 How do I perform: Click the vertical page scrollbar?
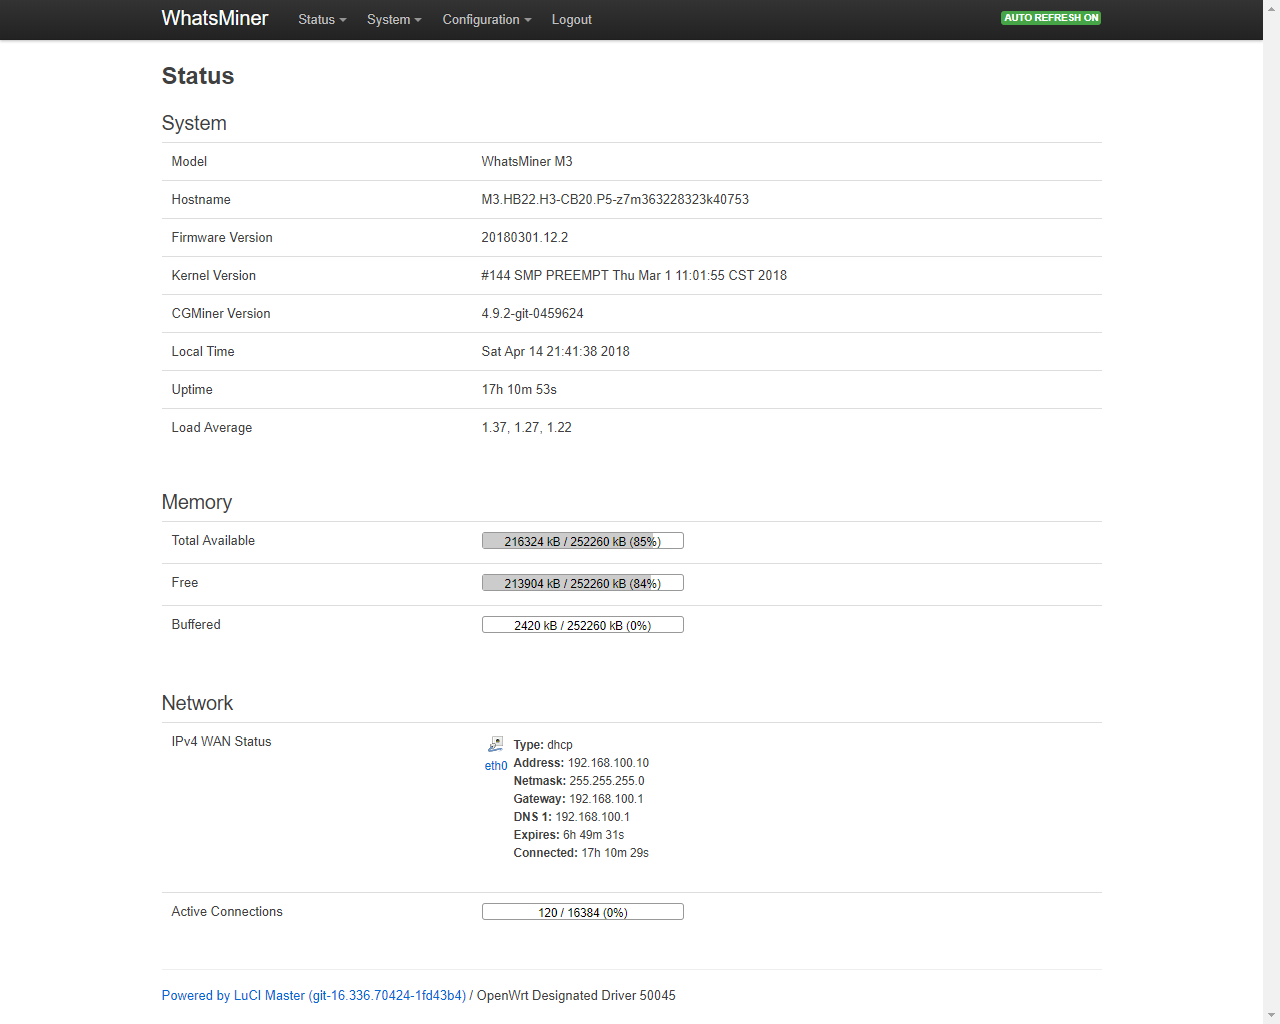pyautogui.click(x=1271, y=512)
